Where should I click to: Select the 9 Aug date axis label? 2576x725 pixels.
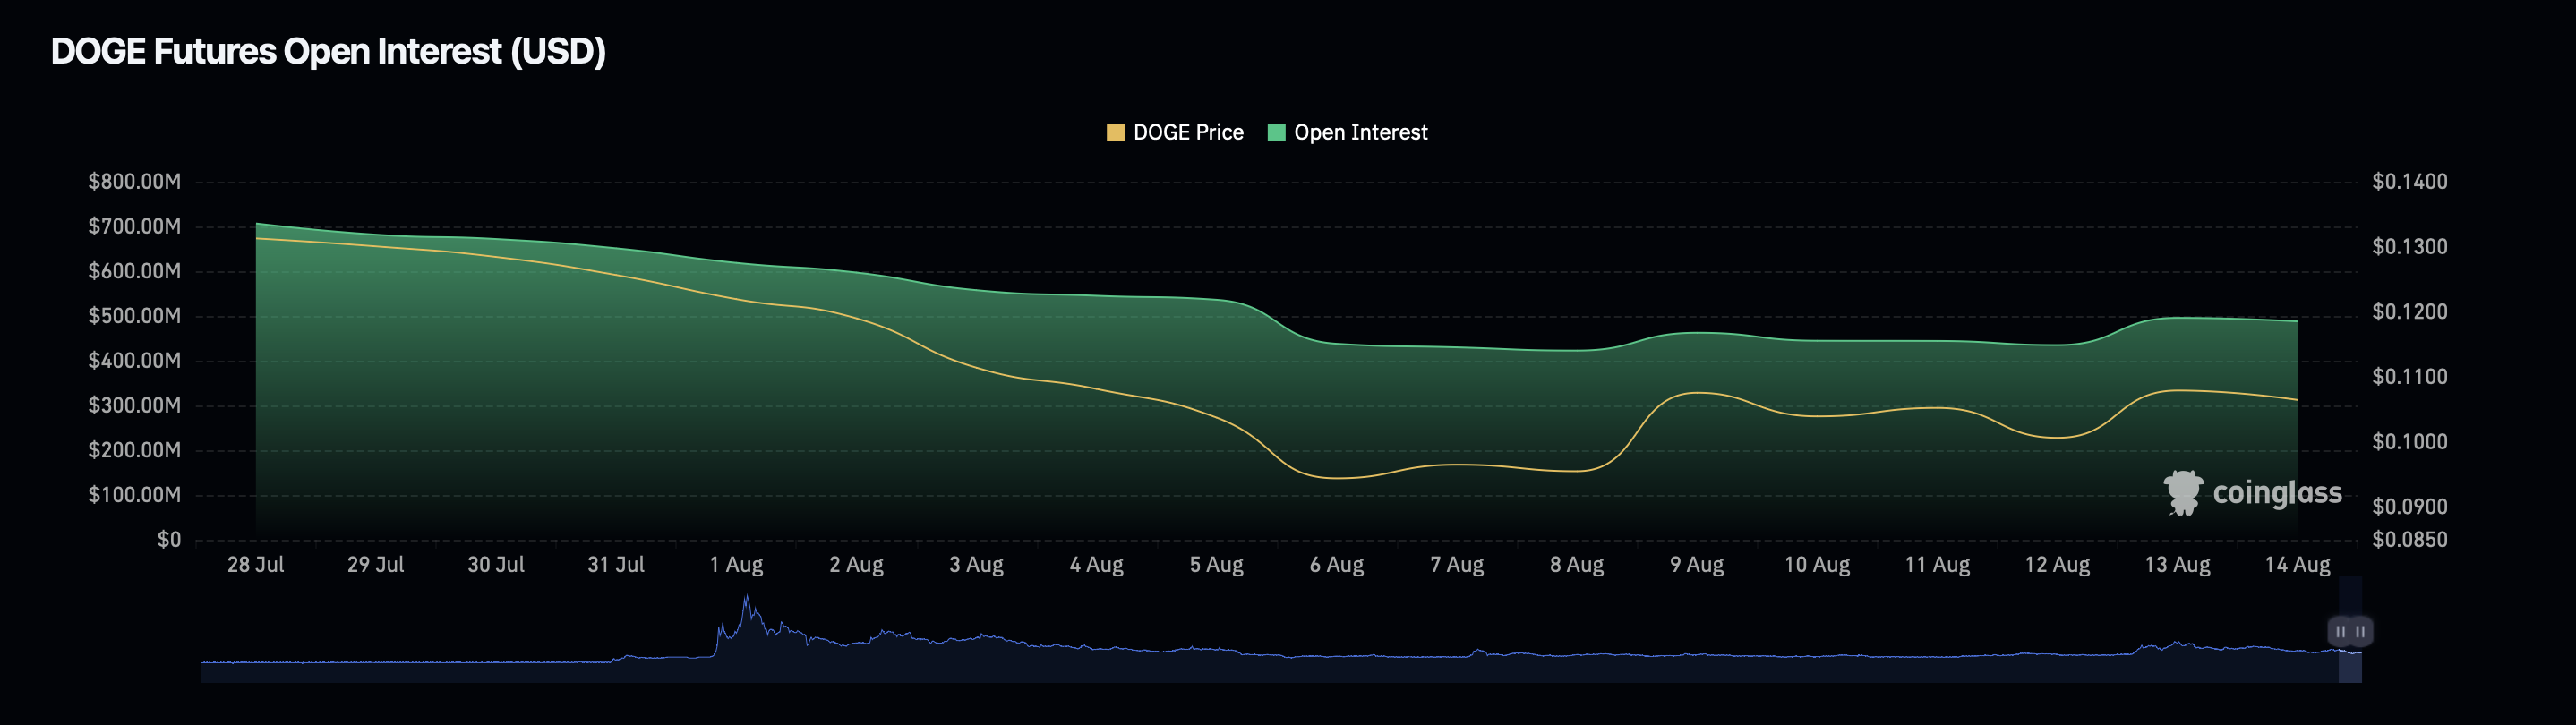click(x=1697, y=564)
